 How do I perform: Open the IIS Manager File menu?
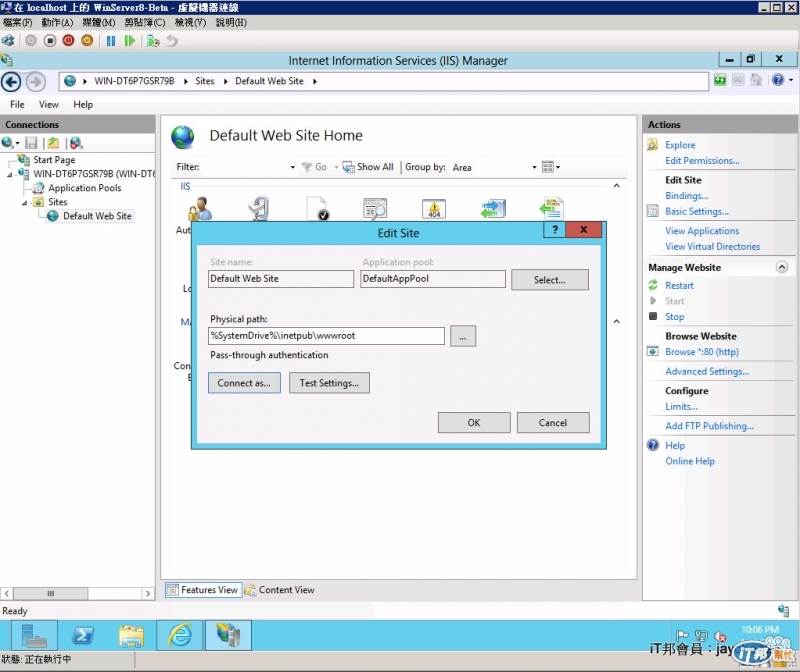[17, 105]
